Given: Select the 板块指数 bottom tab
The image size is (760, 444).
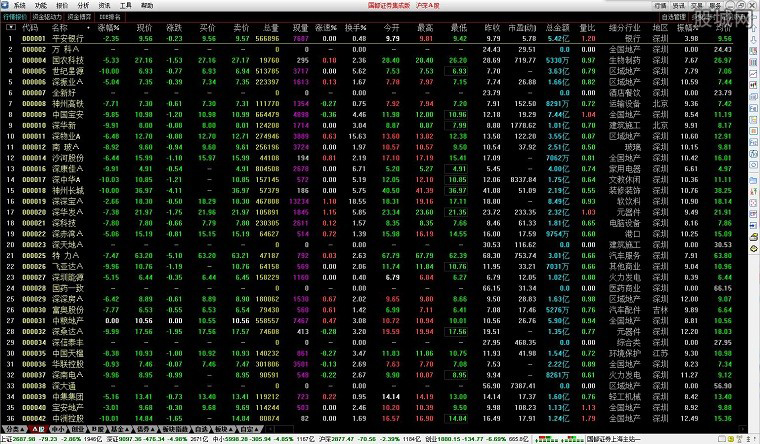Looking at the screenshot, I should tap(175, 429).
